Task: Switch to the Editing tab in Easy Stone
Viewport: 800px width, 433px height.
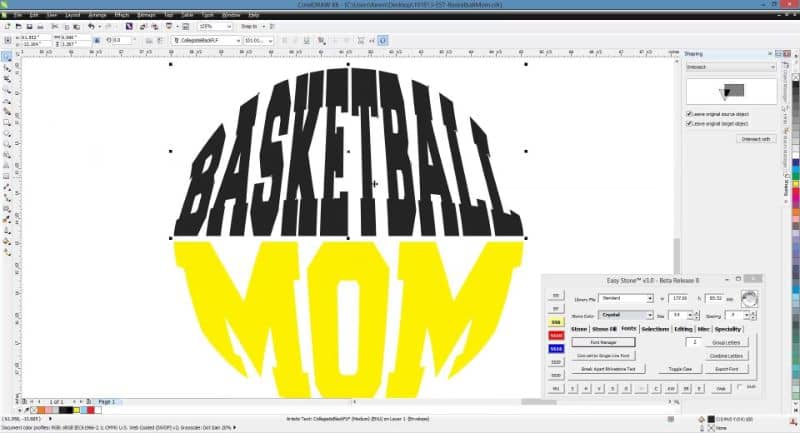Action: 683,329
